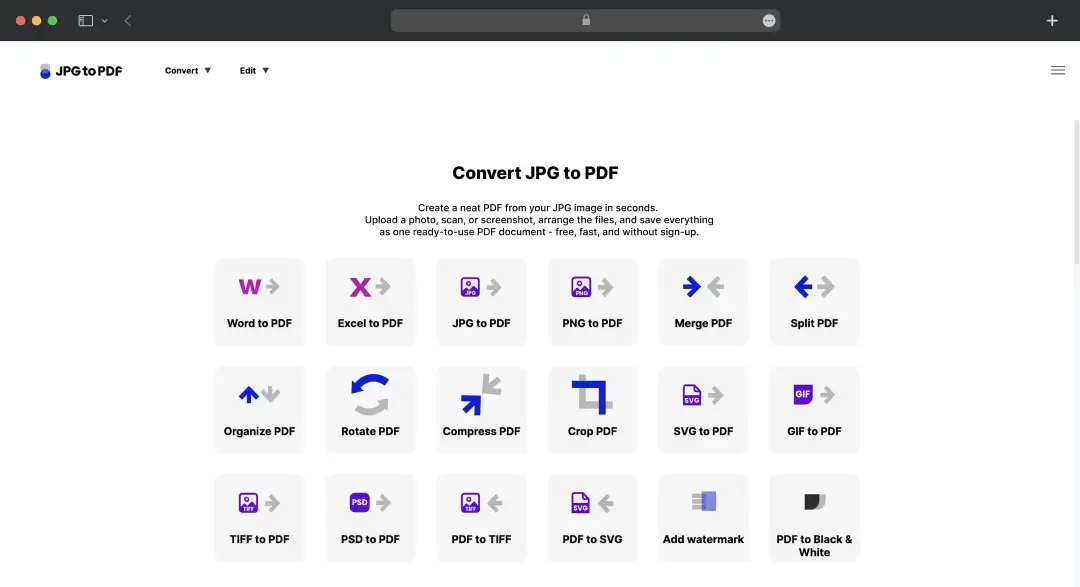Viewport: 1080px width, 587px height.
Task: Click the JPG to PDF site logo
Action: (81, 71)
